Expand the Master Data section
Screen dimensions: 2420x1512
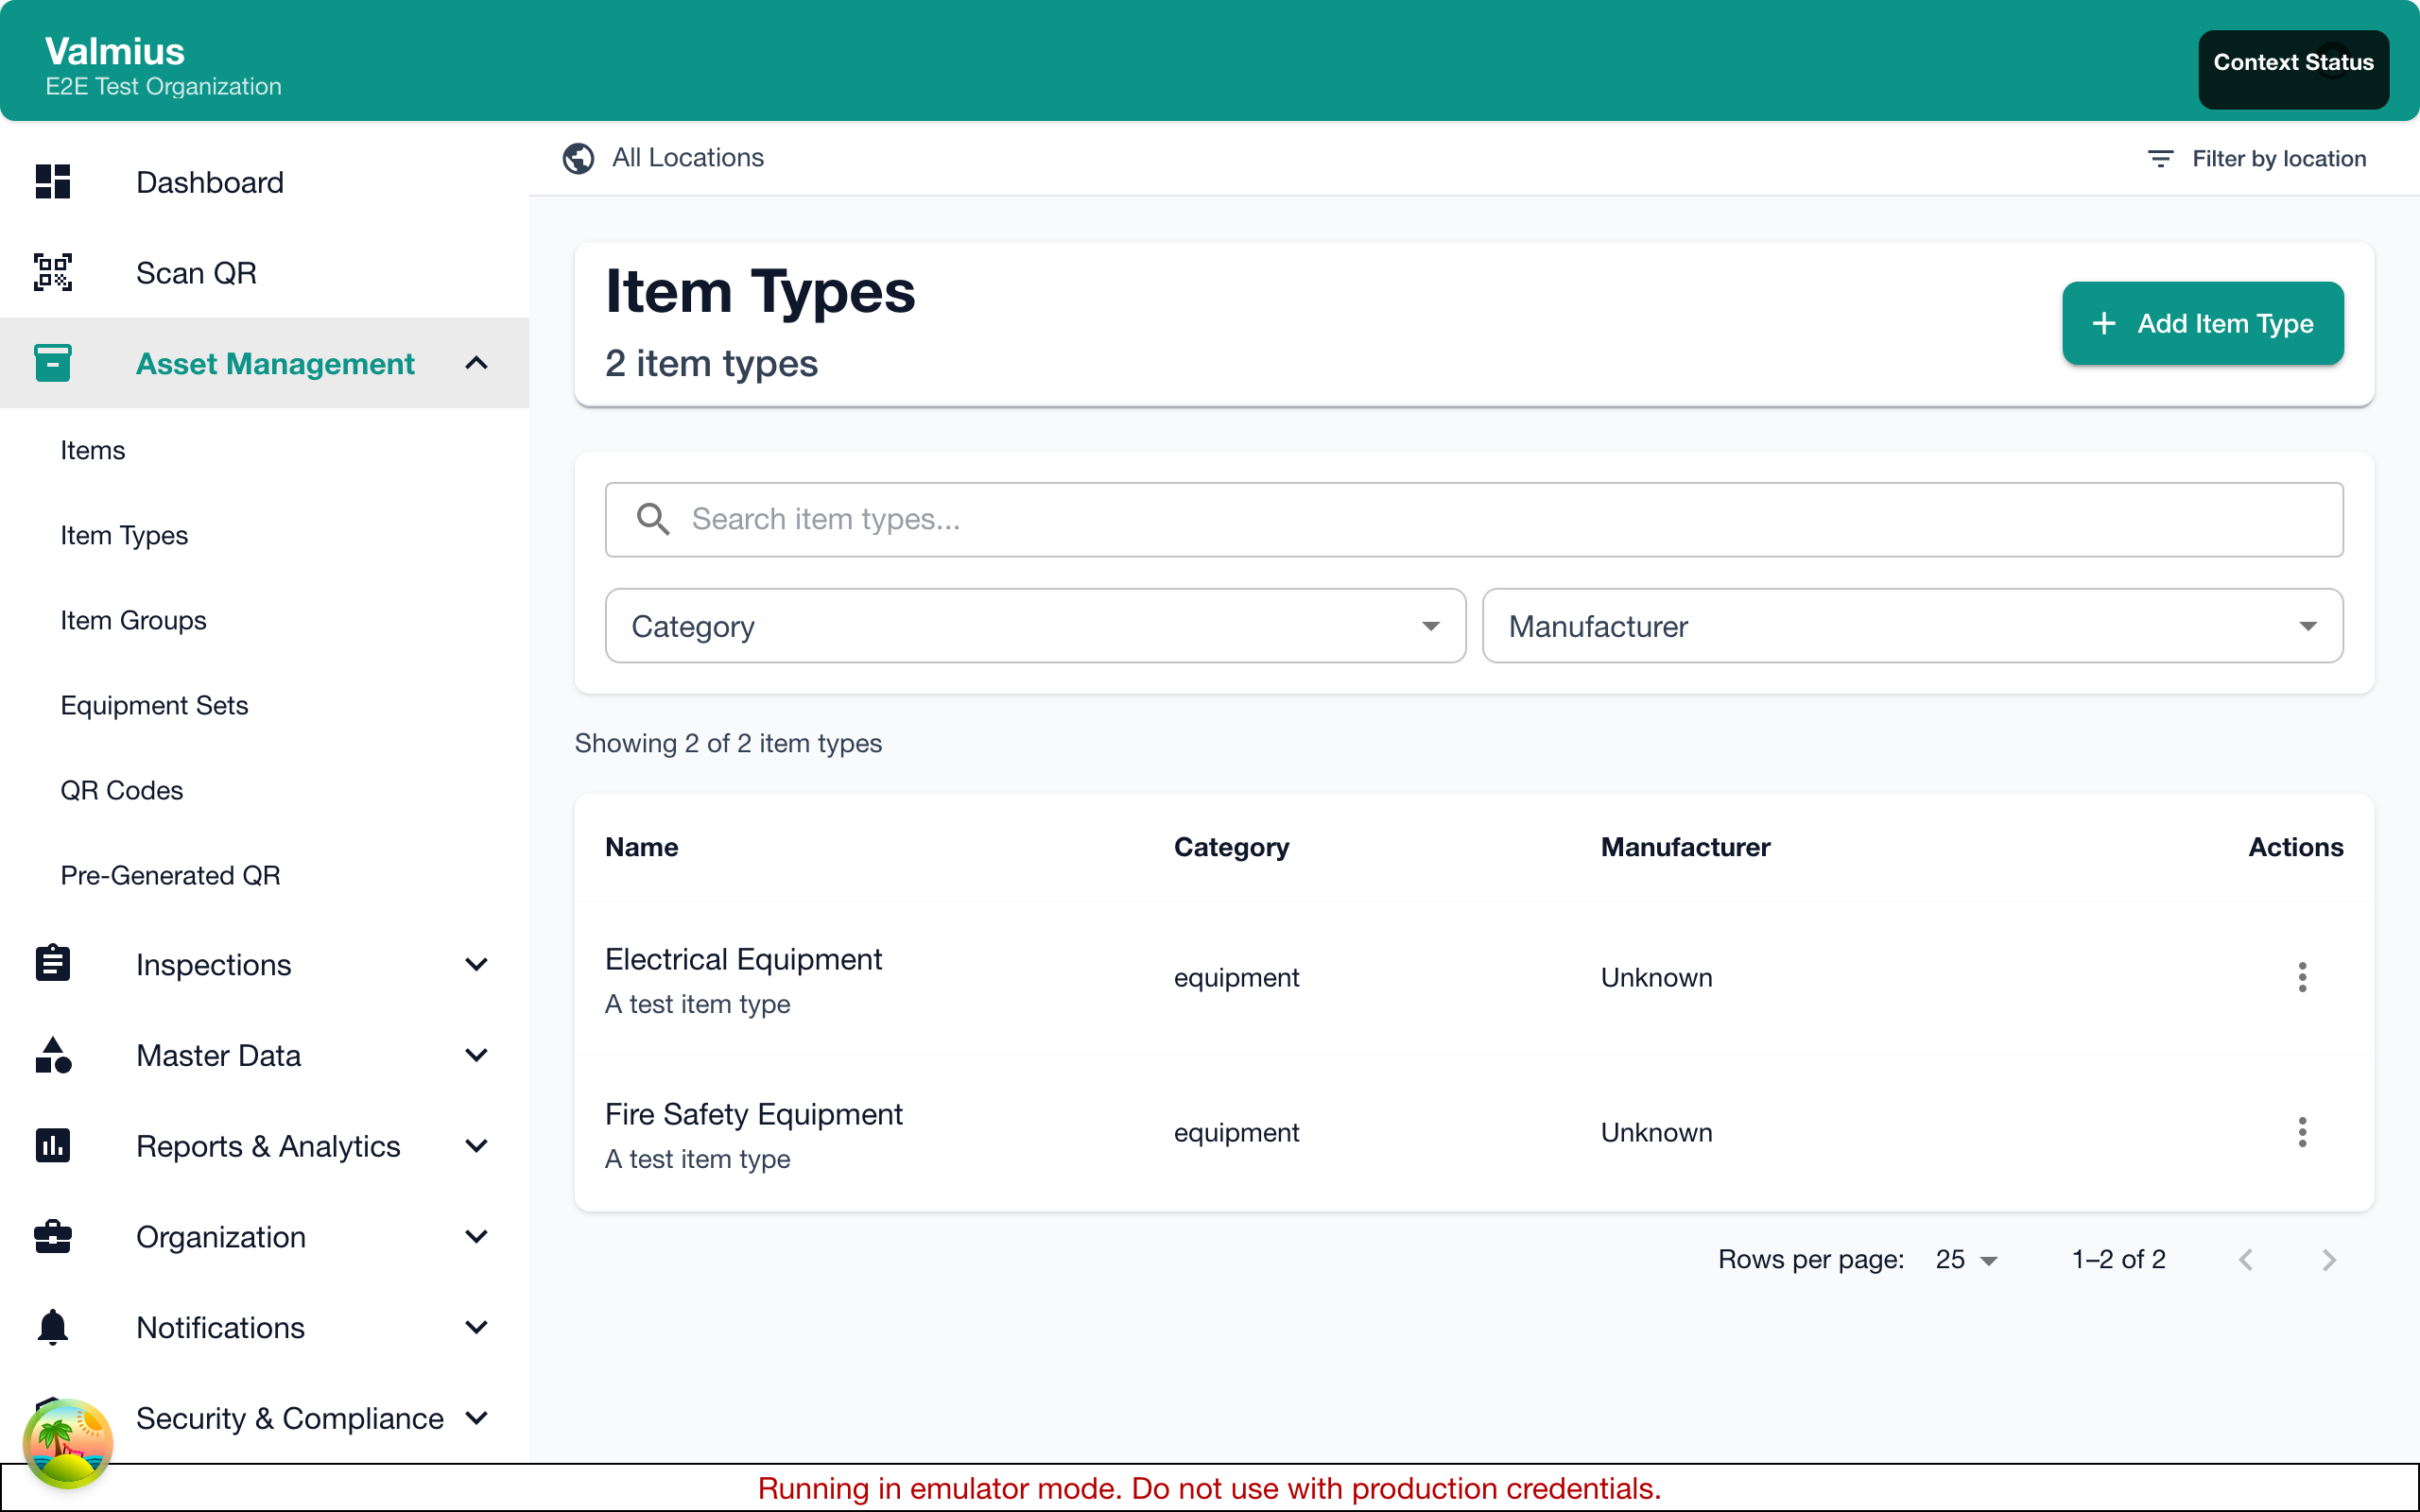(x=477, y=1055)
